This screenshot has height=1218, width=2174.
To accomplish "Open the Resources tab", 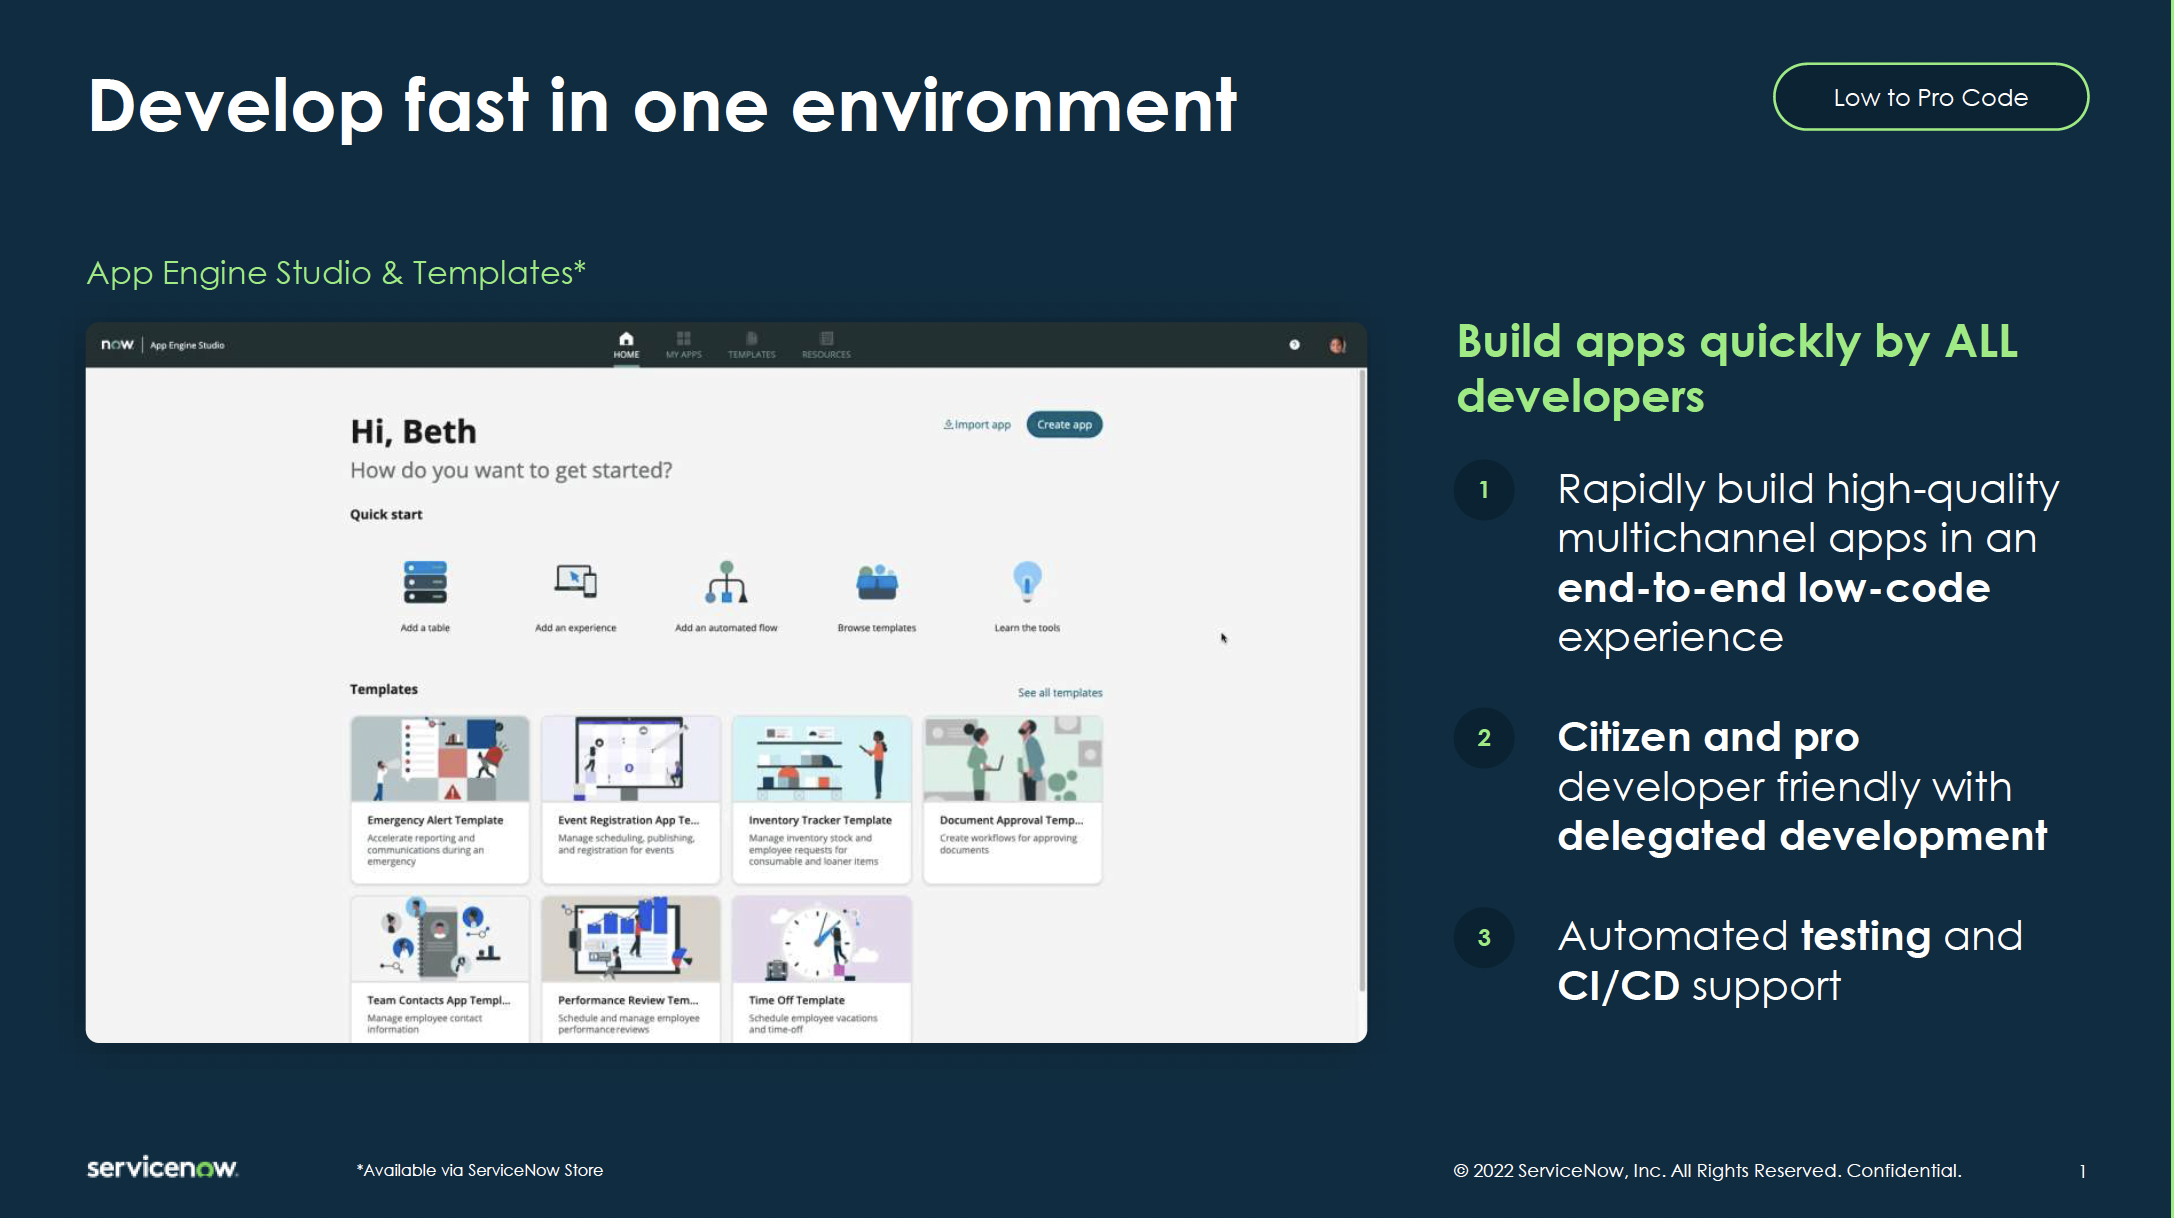I will (826, 345).
